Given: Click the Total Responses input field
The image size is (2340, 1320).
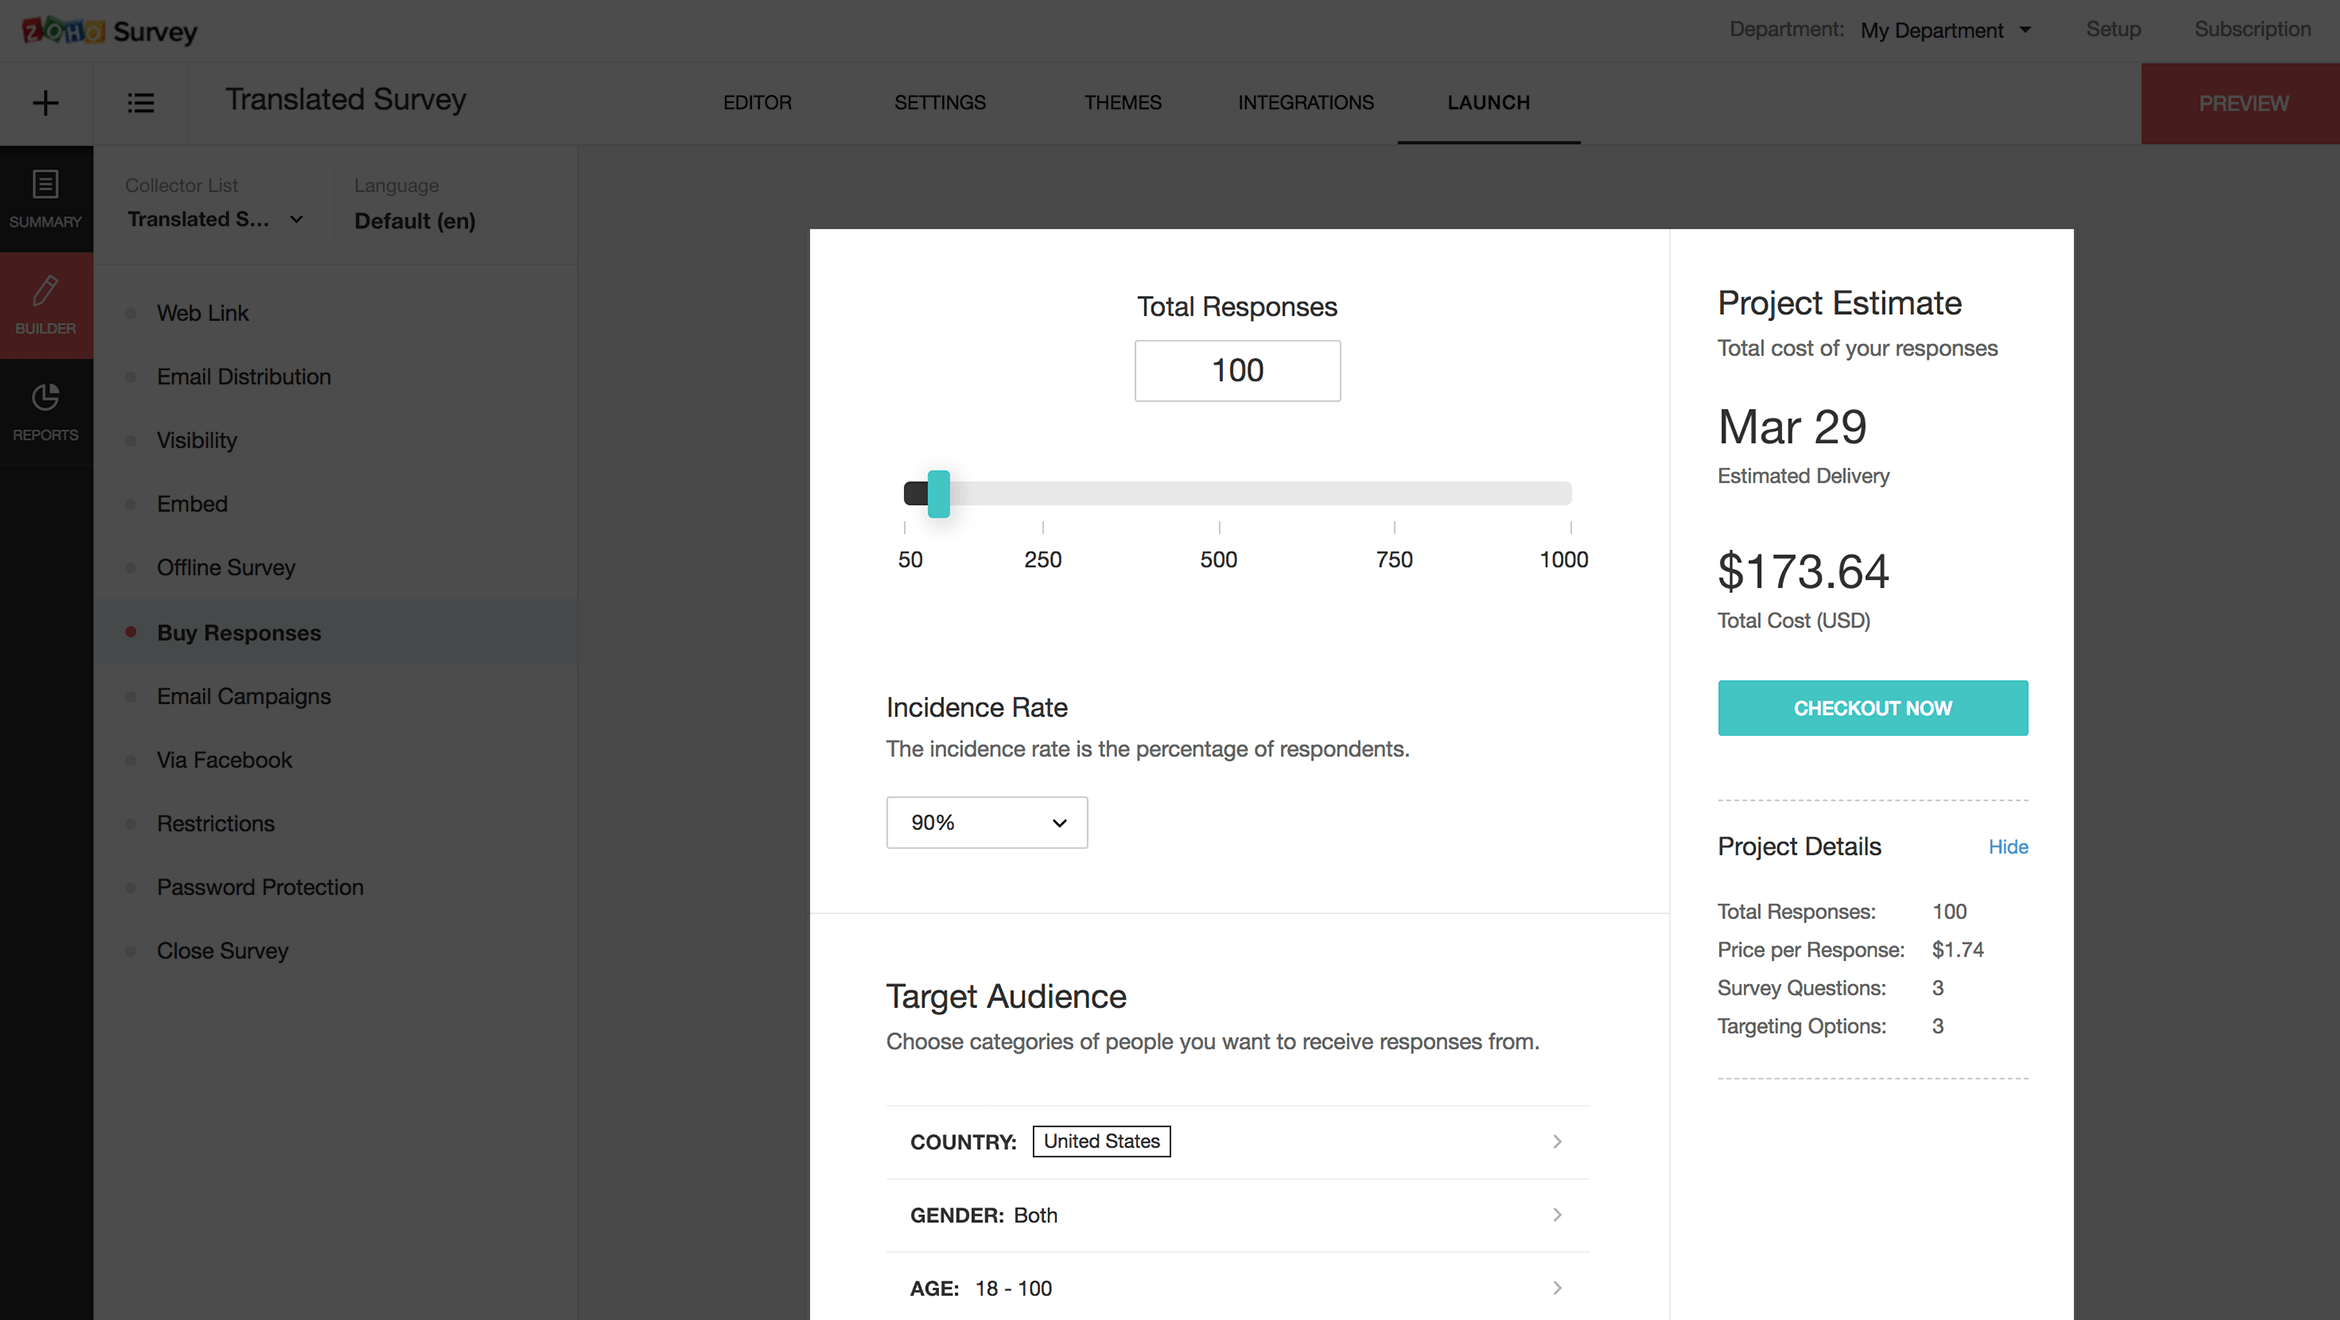Looking at the screenshot, I should coord(1237,371).
